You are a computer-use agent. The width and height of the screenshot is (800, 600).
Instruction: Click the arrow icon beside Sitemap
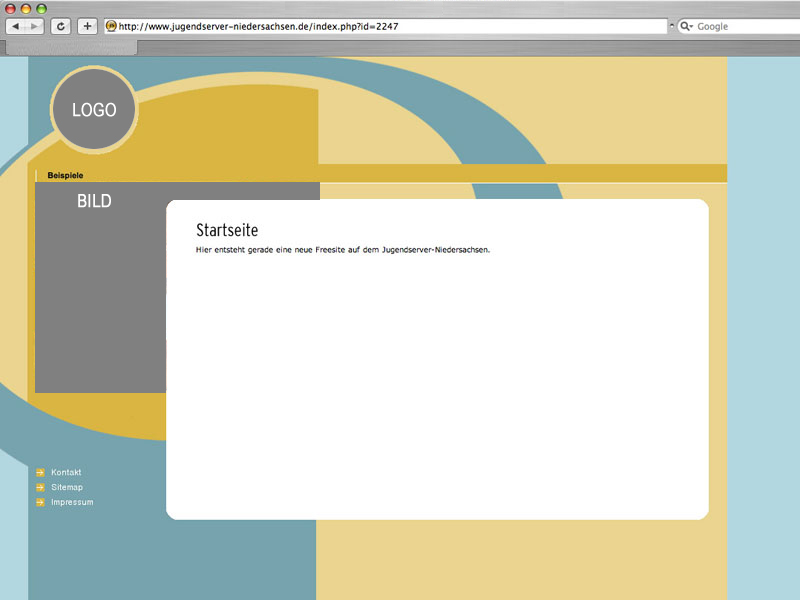[40, 487]
